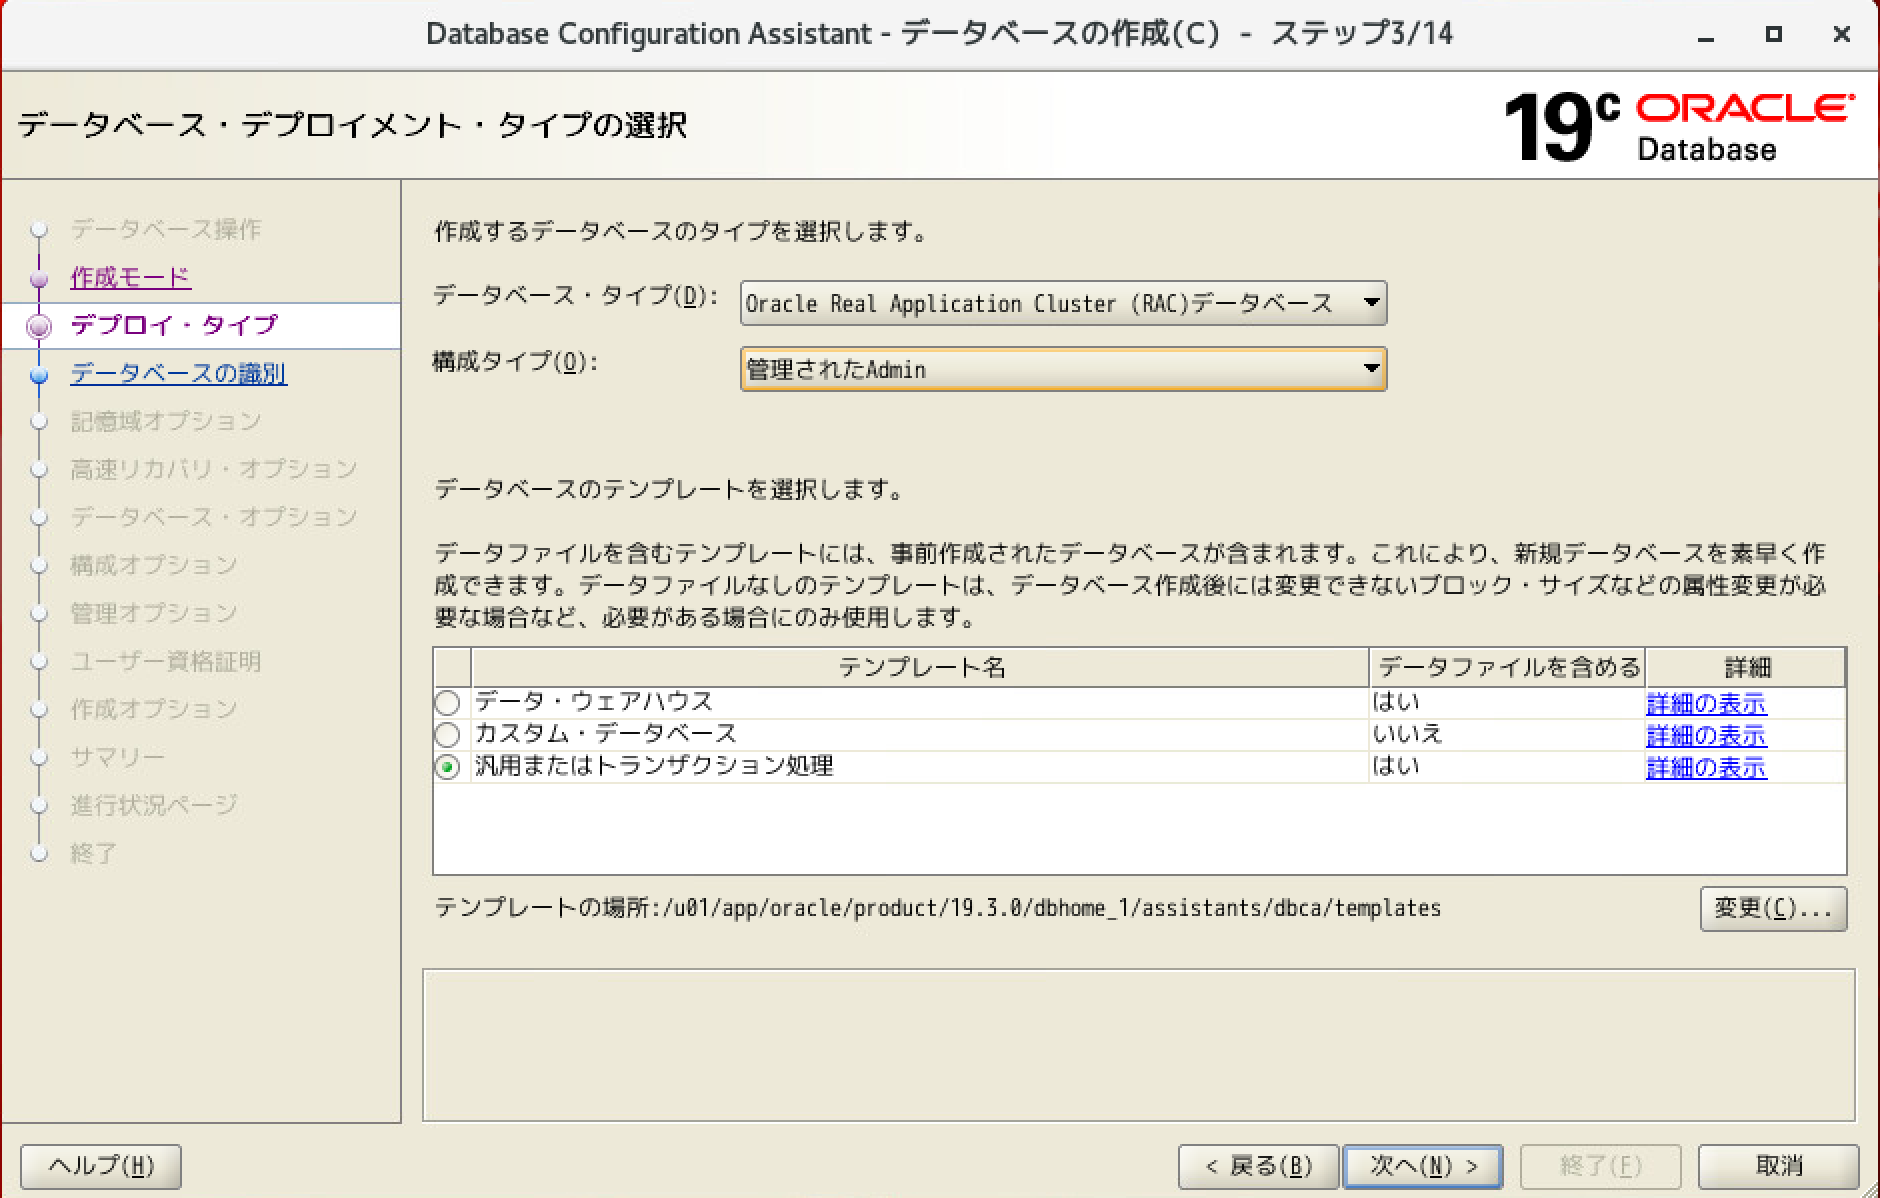This screenshot has width=1880, height=1198.
Task: Show details for データ・ウェアハウス template
Action: tap(1705, 702)
